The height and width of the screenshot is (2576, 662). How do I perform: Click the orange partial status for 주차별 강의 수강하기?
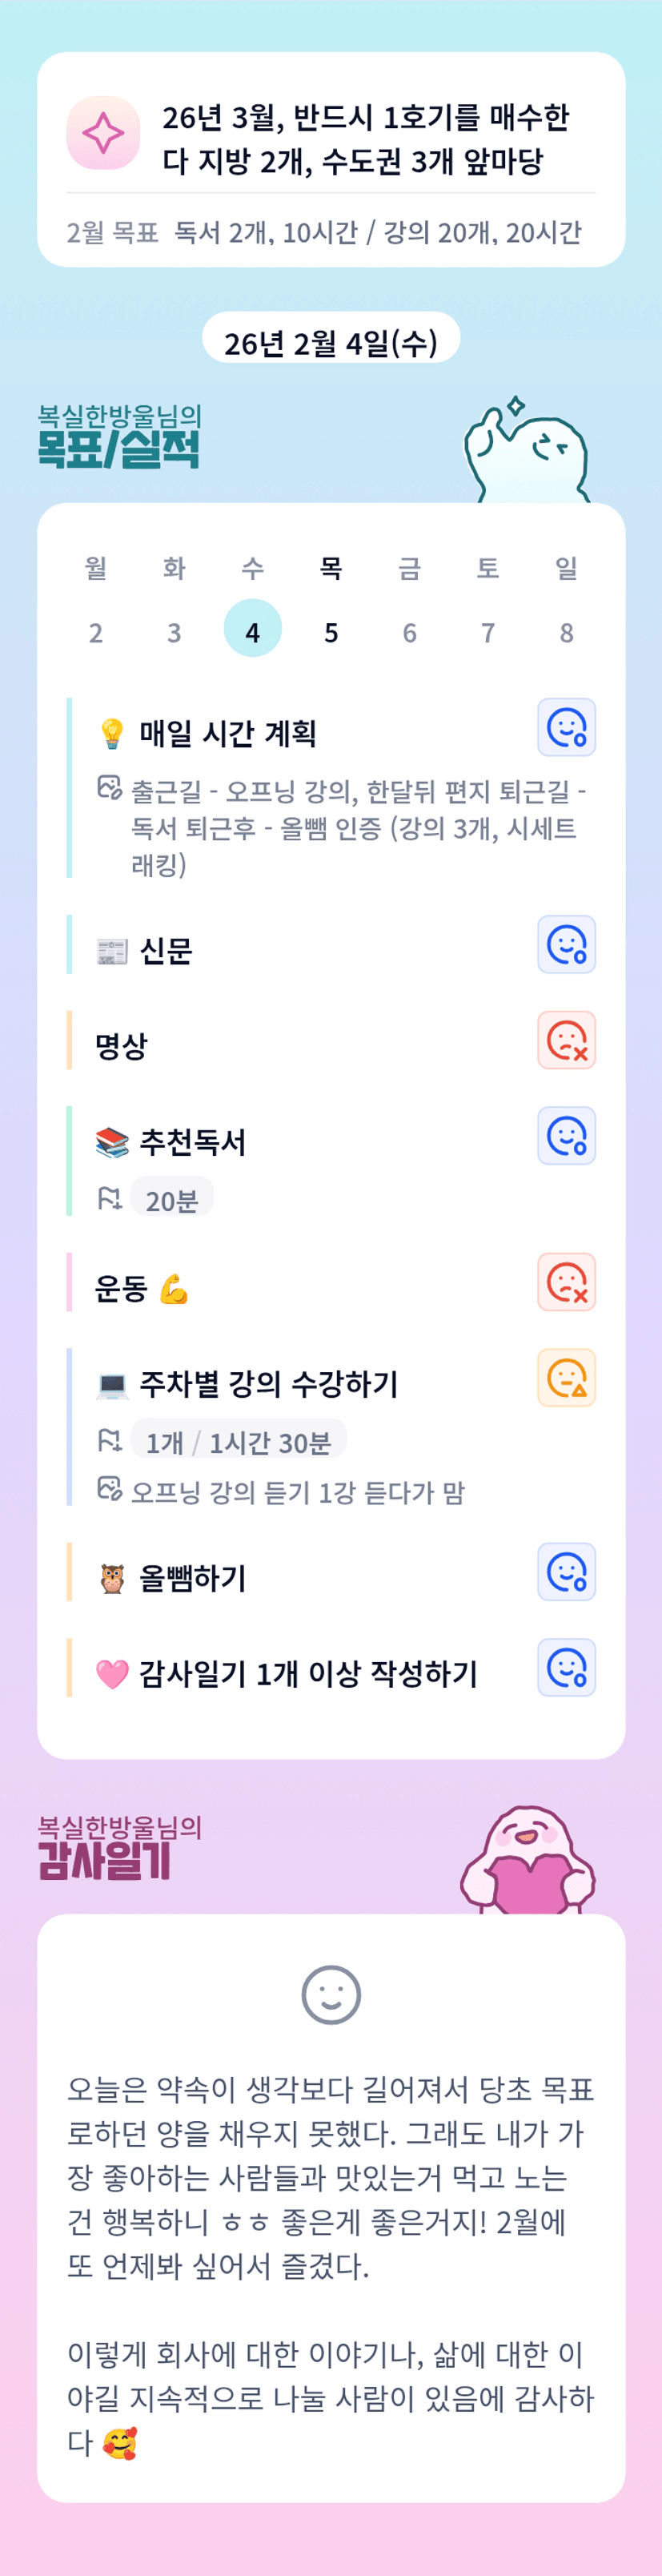pyautogui.click(x=566, y=1378)
